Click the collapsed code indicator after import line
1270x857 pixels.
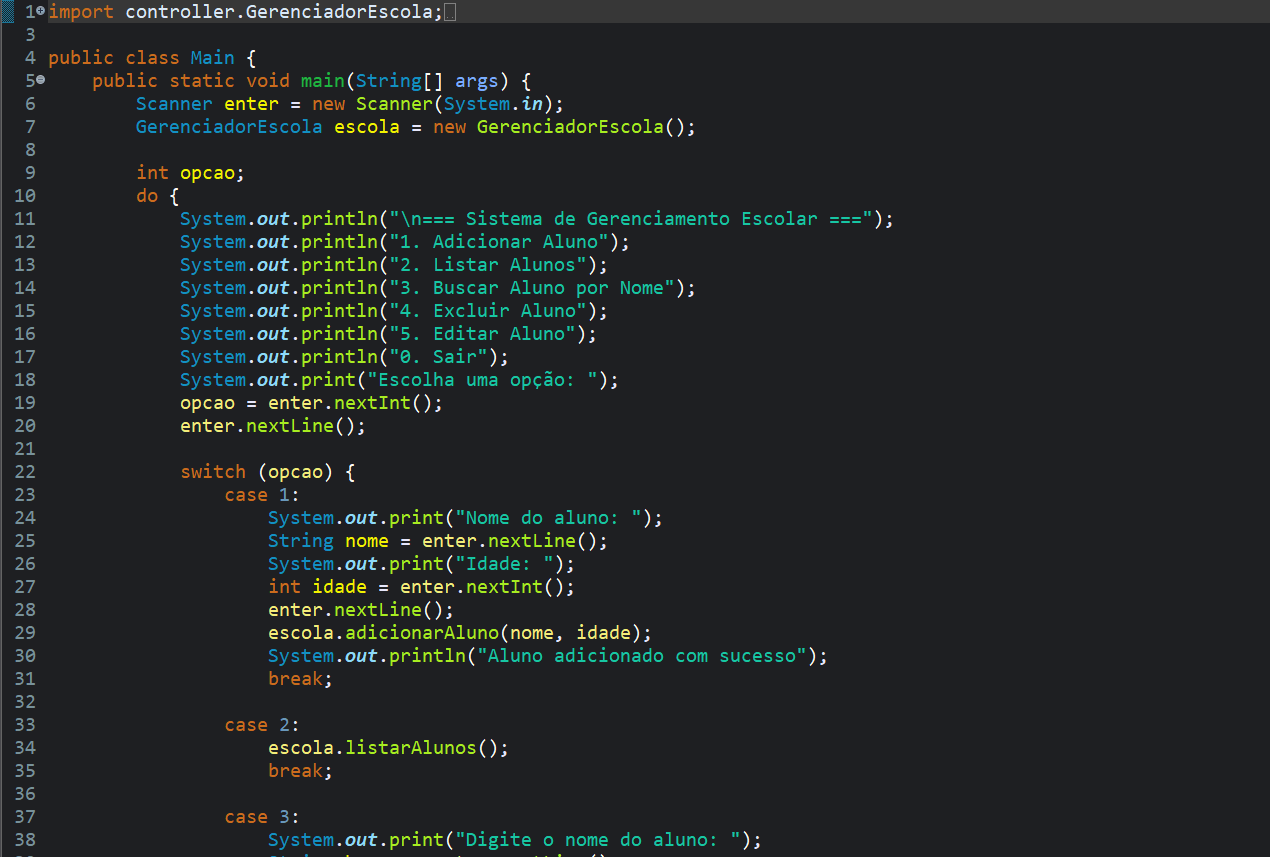(451, 11)
